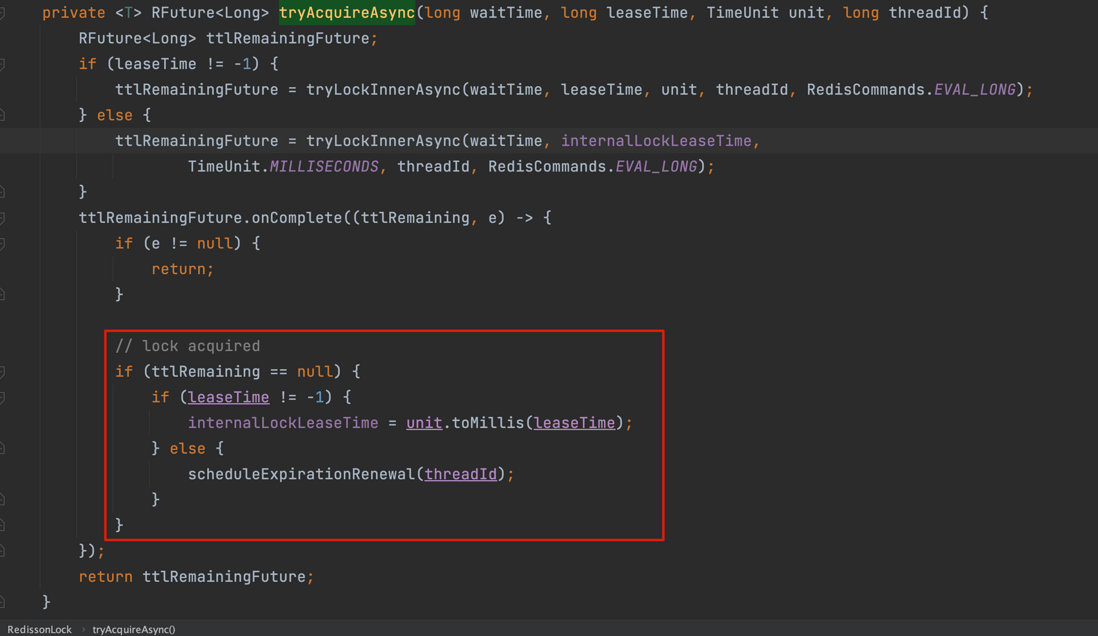Collapse the tryAcquireAsync method fold marker

point(3,13)
